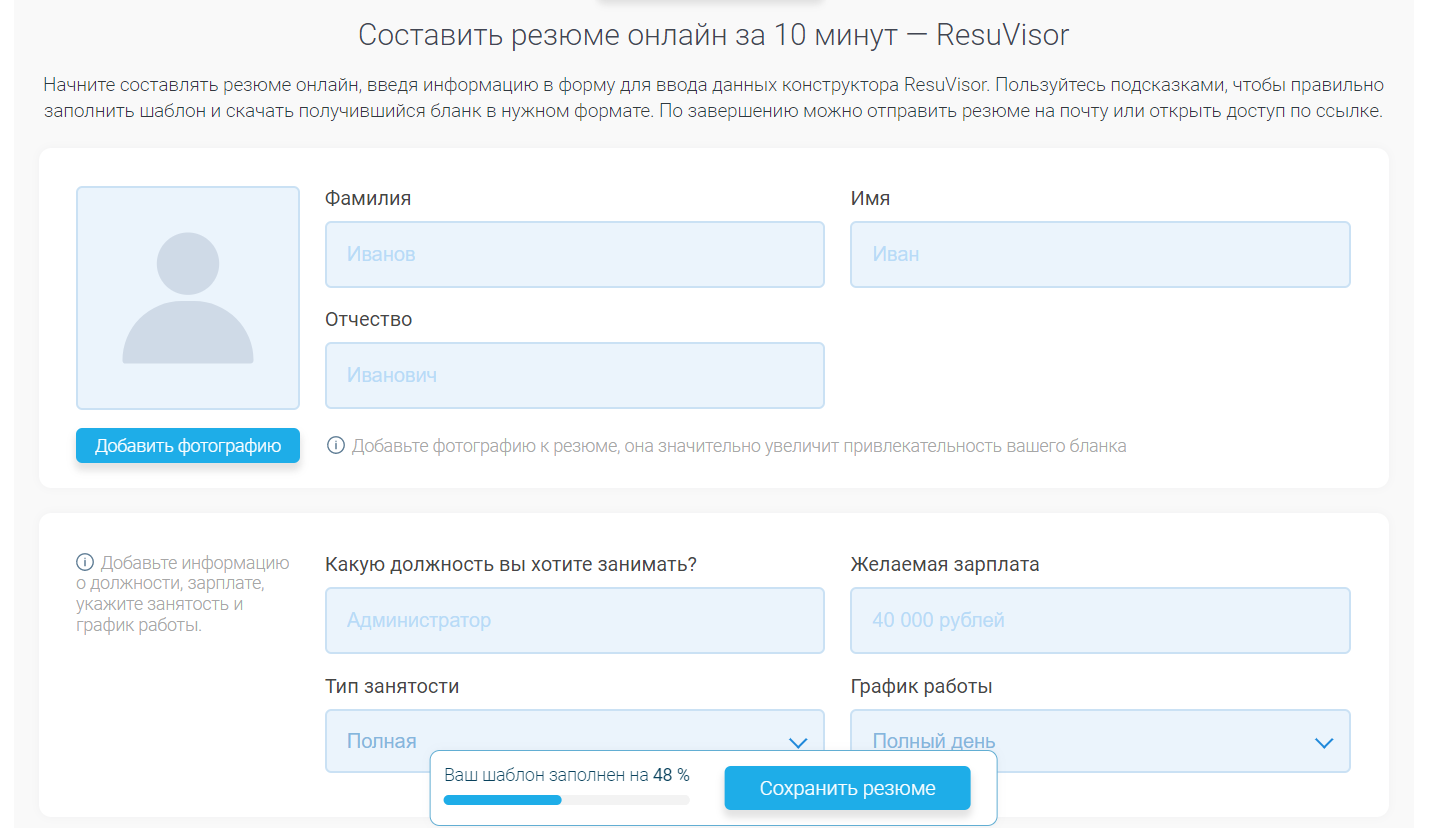
Task: Focus the 'Фамилия' input field
Action: click(x=575, y=254)
